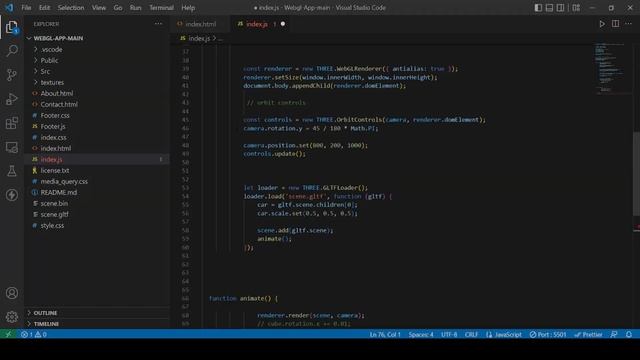
Task: Change Spaces: 4 indentation setting
Action: tap(421, 334)
